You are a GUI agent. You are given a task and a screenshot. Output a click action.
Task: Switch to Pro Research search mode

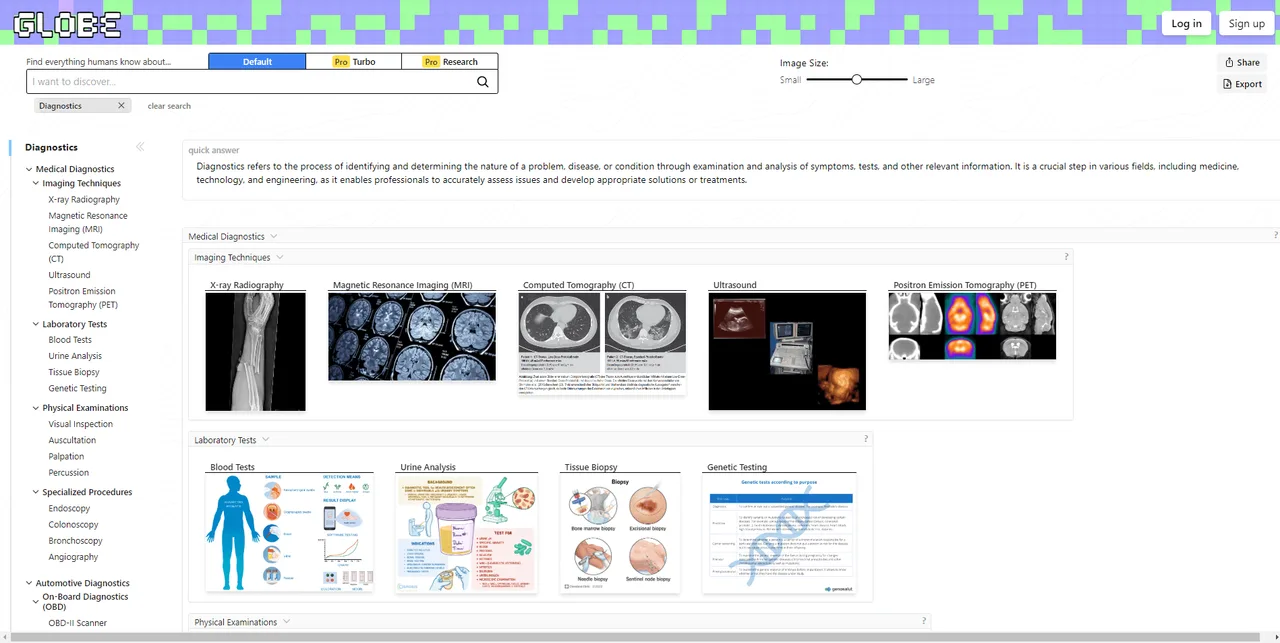tap(450, 61)
